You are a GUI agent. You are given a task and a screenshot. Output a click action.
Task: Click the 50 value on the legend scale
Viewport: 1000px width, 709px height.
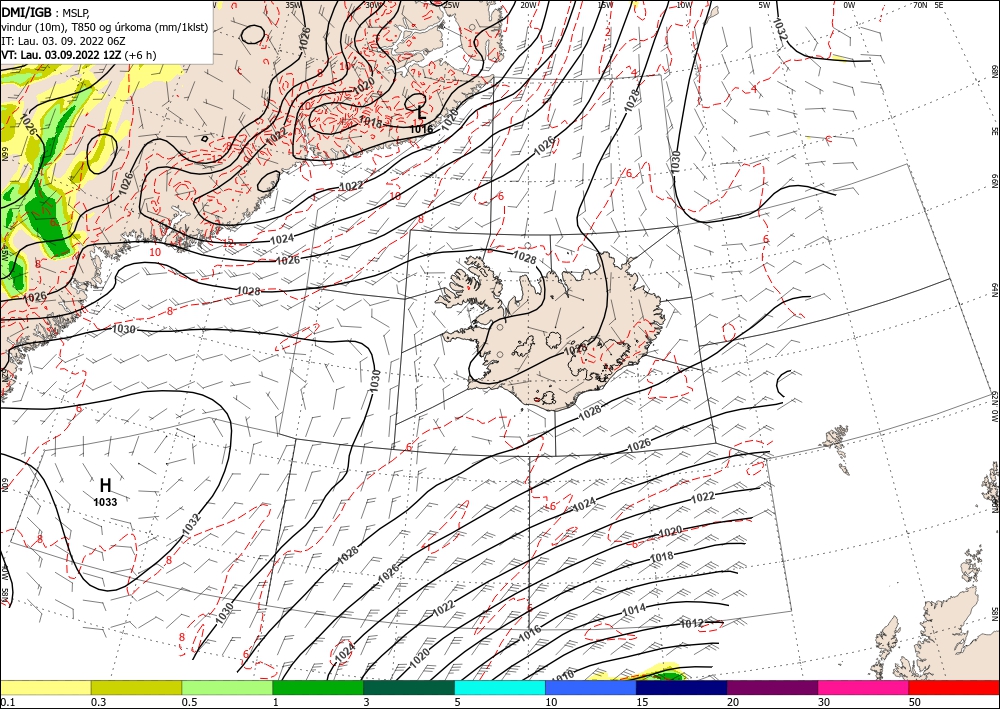coord(915,702)
